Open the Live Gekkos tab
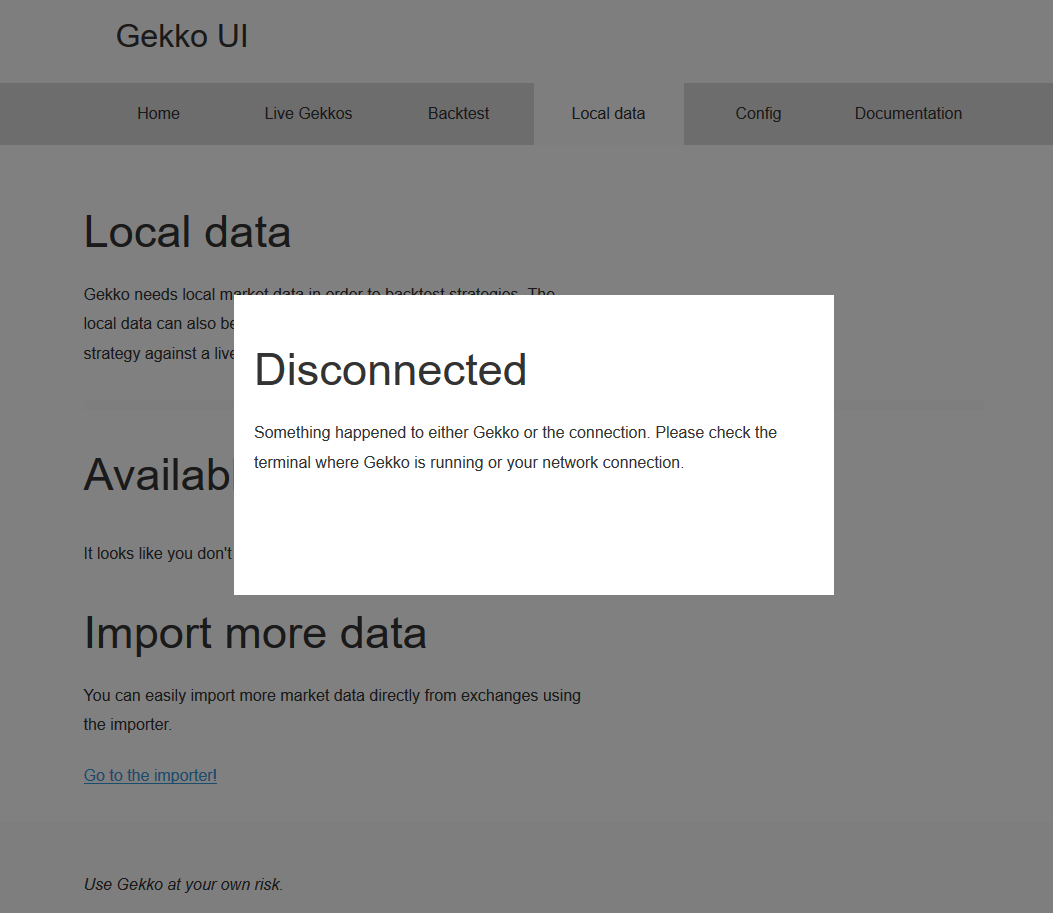Image resolution: width=1053 pixels, height=913 pixels. coord(308,113)
